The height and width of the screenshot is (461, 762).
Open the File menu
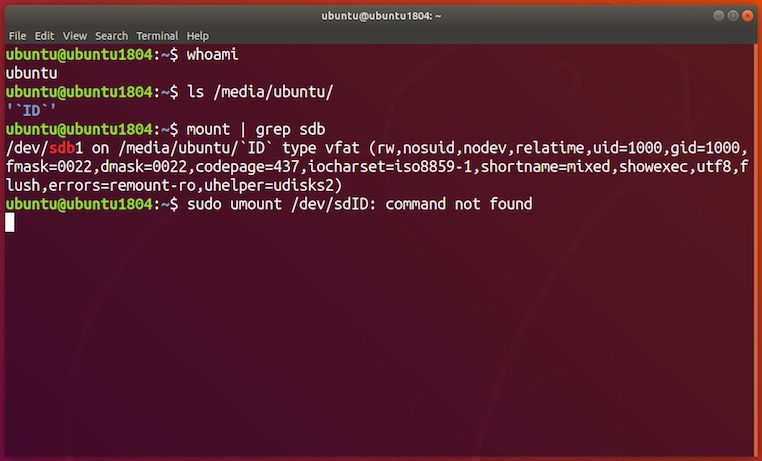pyautogui.click(x=17, y=36)
